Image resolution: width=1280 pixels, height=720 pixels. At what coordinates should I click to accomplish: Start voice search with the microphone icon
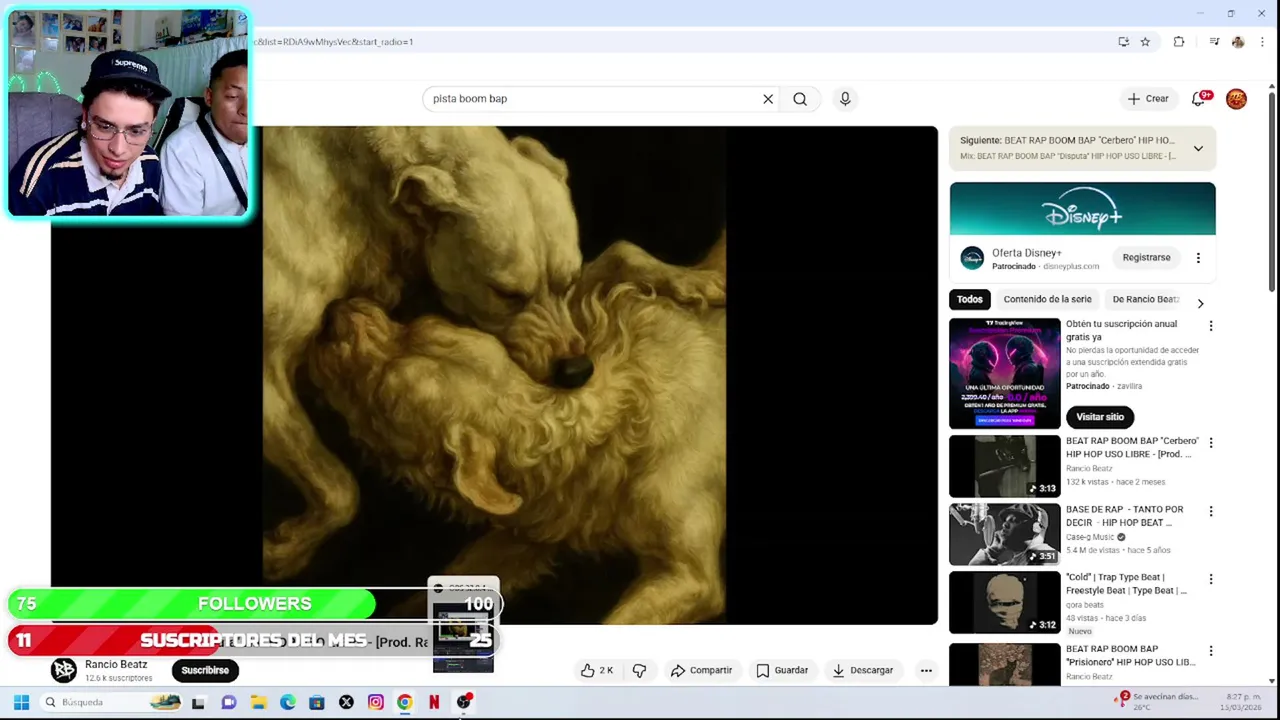point(845,99)
